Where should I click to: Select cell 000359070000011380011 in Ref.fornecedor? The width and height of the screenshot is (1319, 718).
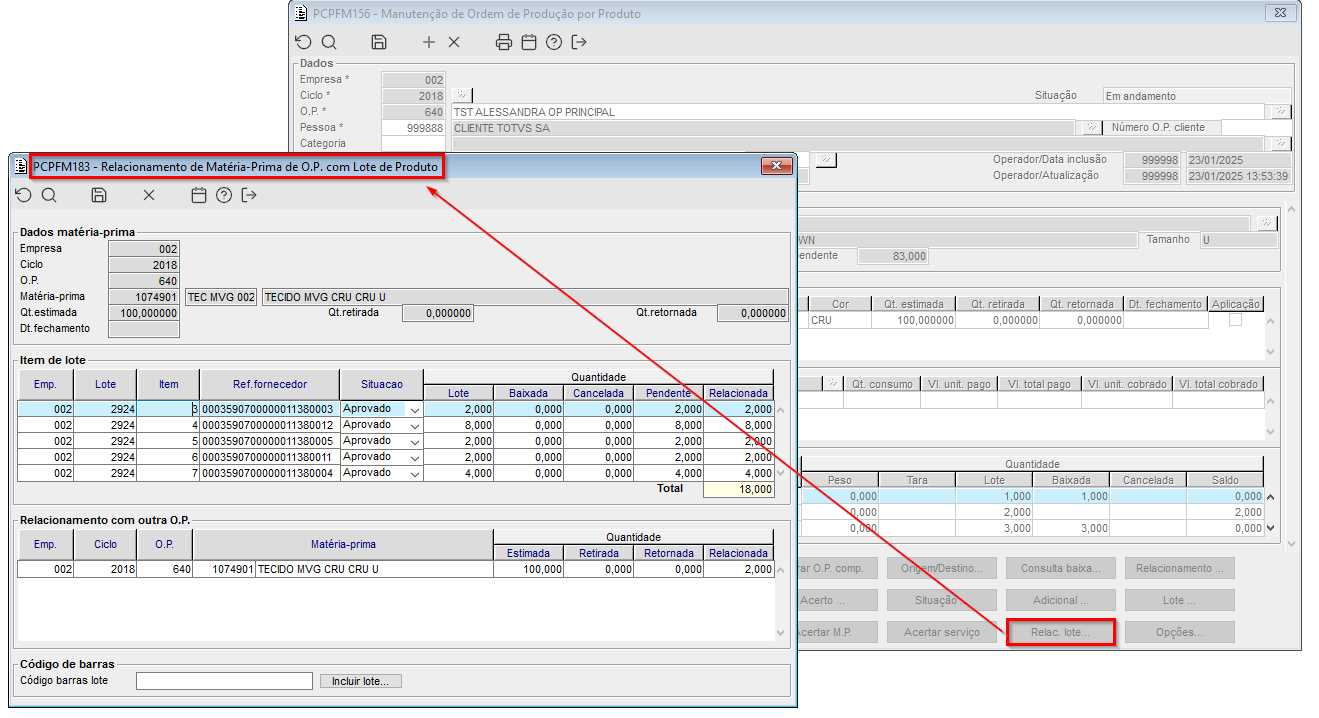coord(270,457)
